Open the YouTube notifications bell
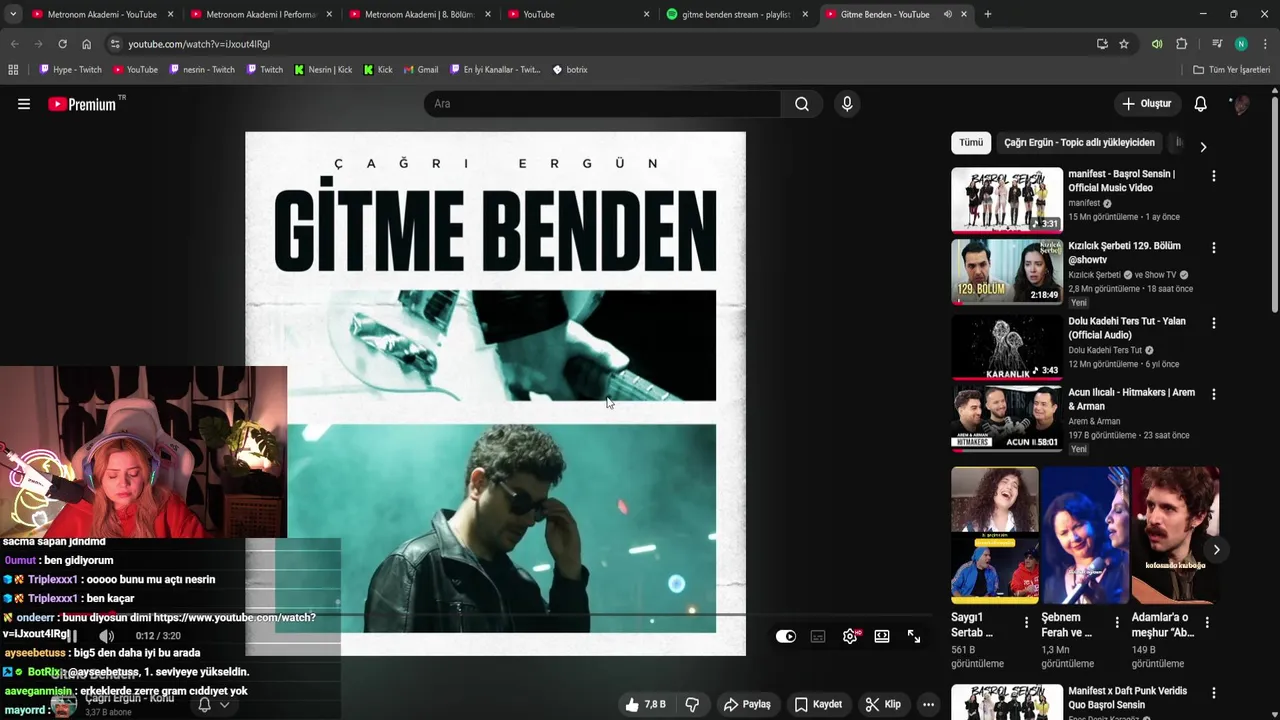Viewport: 1280px width, 720px height. tap(1201, 104)
